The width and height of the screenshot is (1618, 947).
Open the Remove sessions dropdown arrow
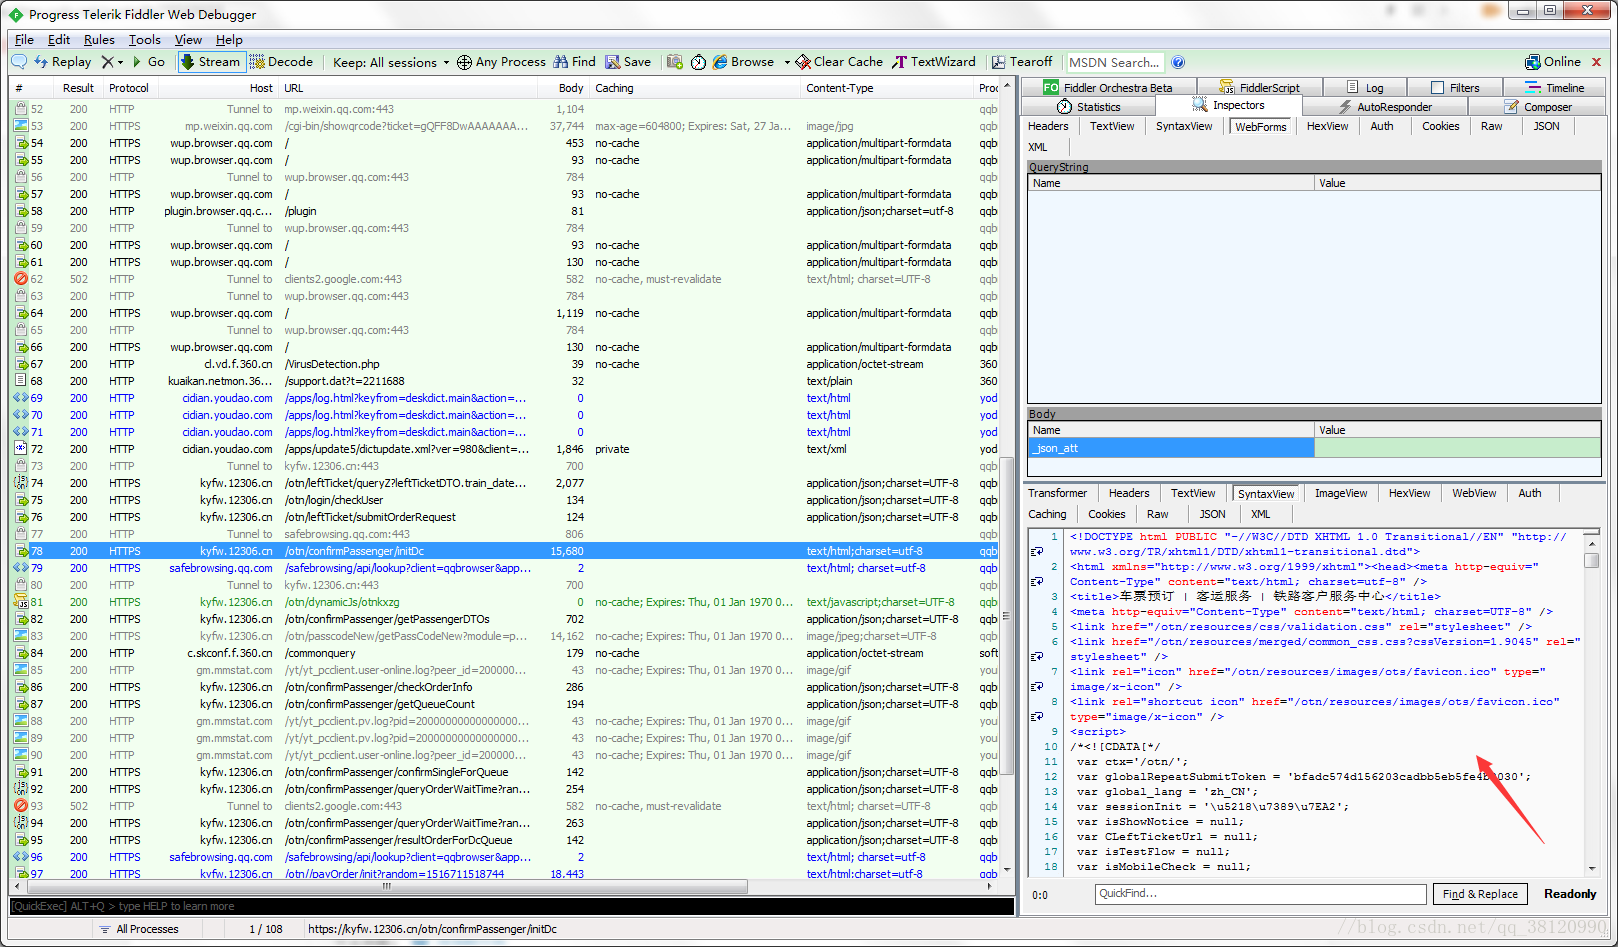[x=121, y=62]
